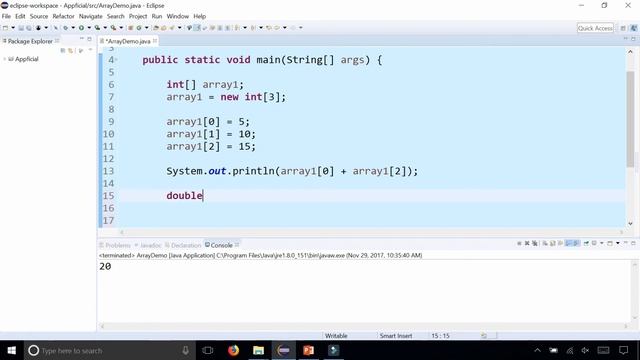Click the New Java Package icon
Viewport: 640px width, 360px height.
131,28
